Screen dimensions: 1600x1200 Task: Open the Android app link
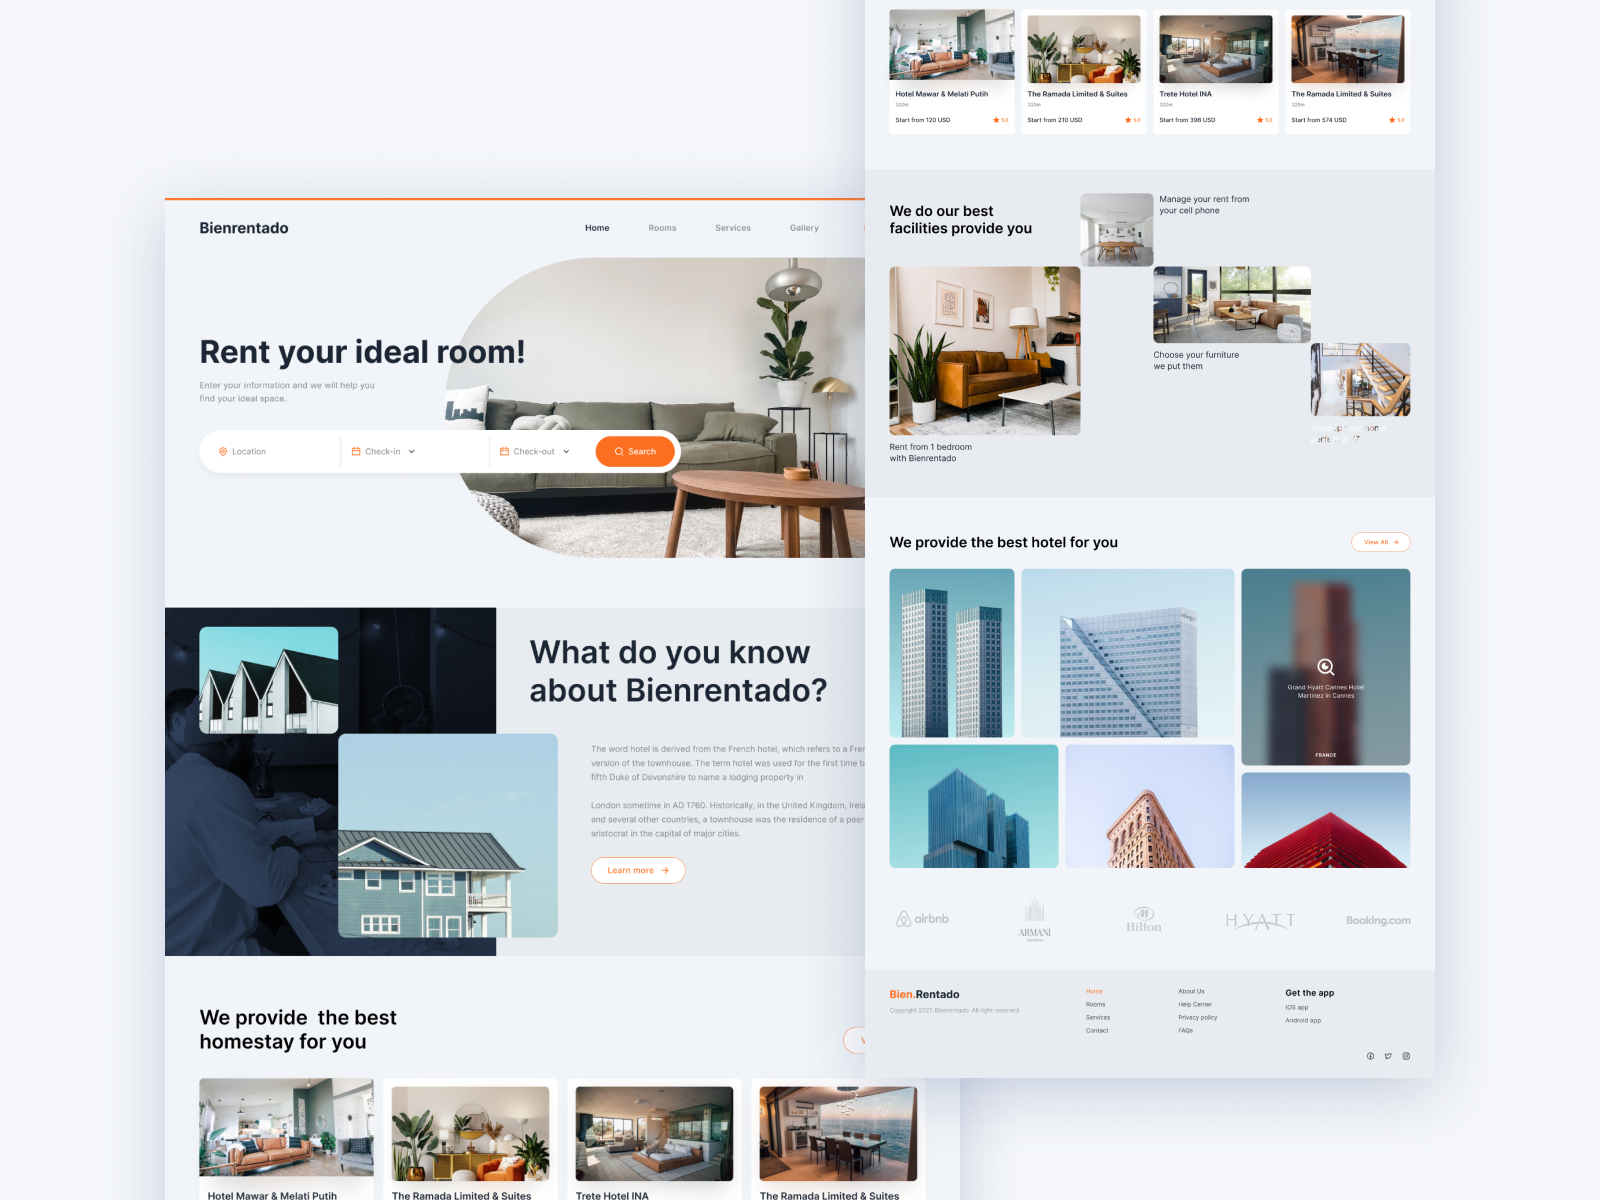tap(1303, 1021)
